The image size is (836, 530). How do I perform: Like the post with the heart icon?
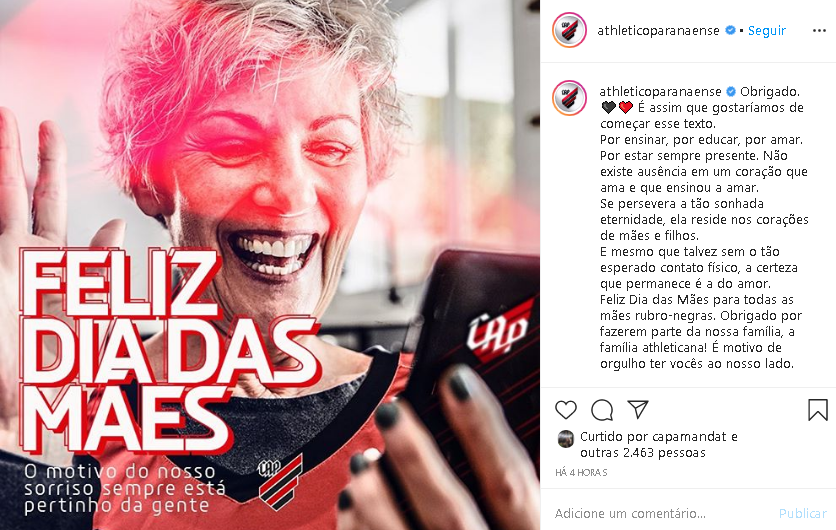click(x=566, y=410)
